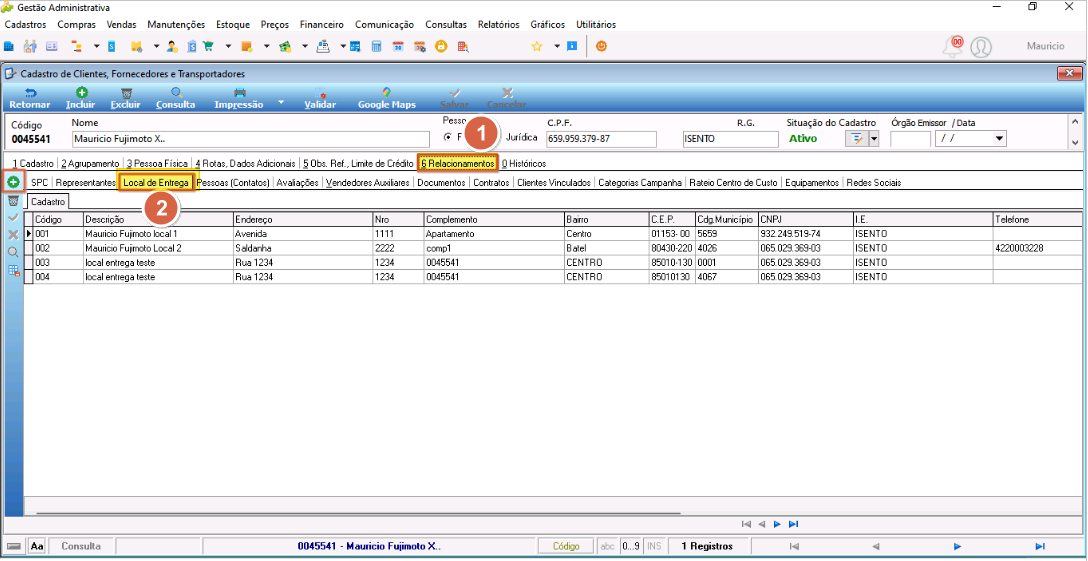Open the shopping cart icon in top toolbar

207,47
